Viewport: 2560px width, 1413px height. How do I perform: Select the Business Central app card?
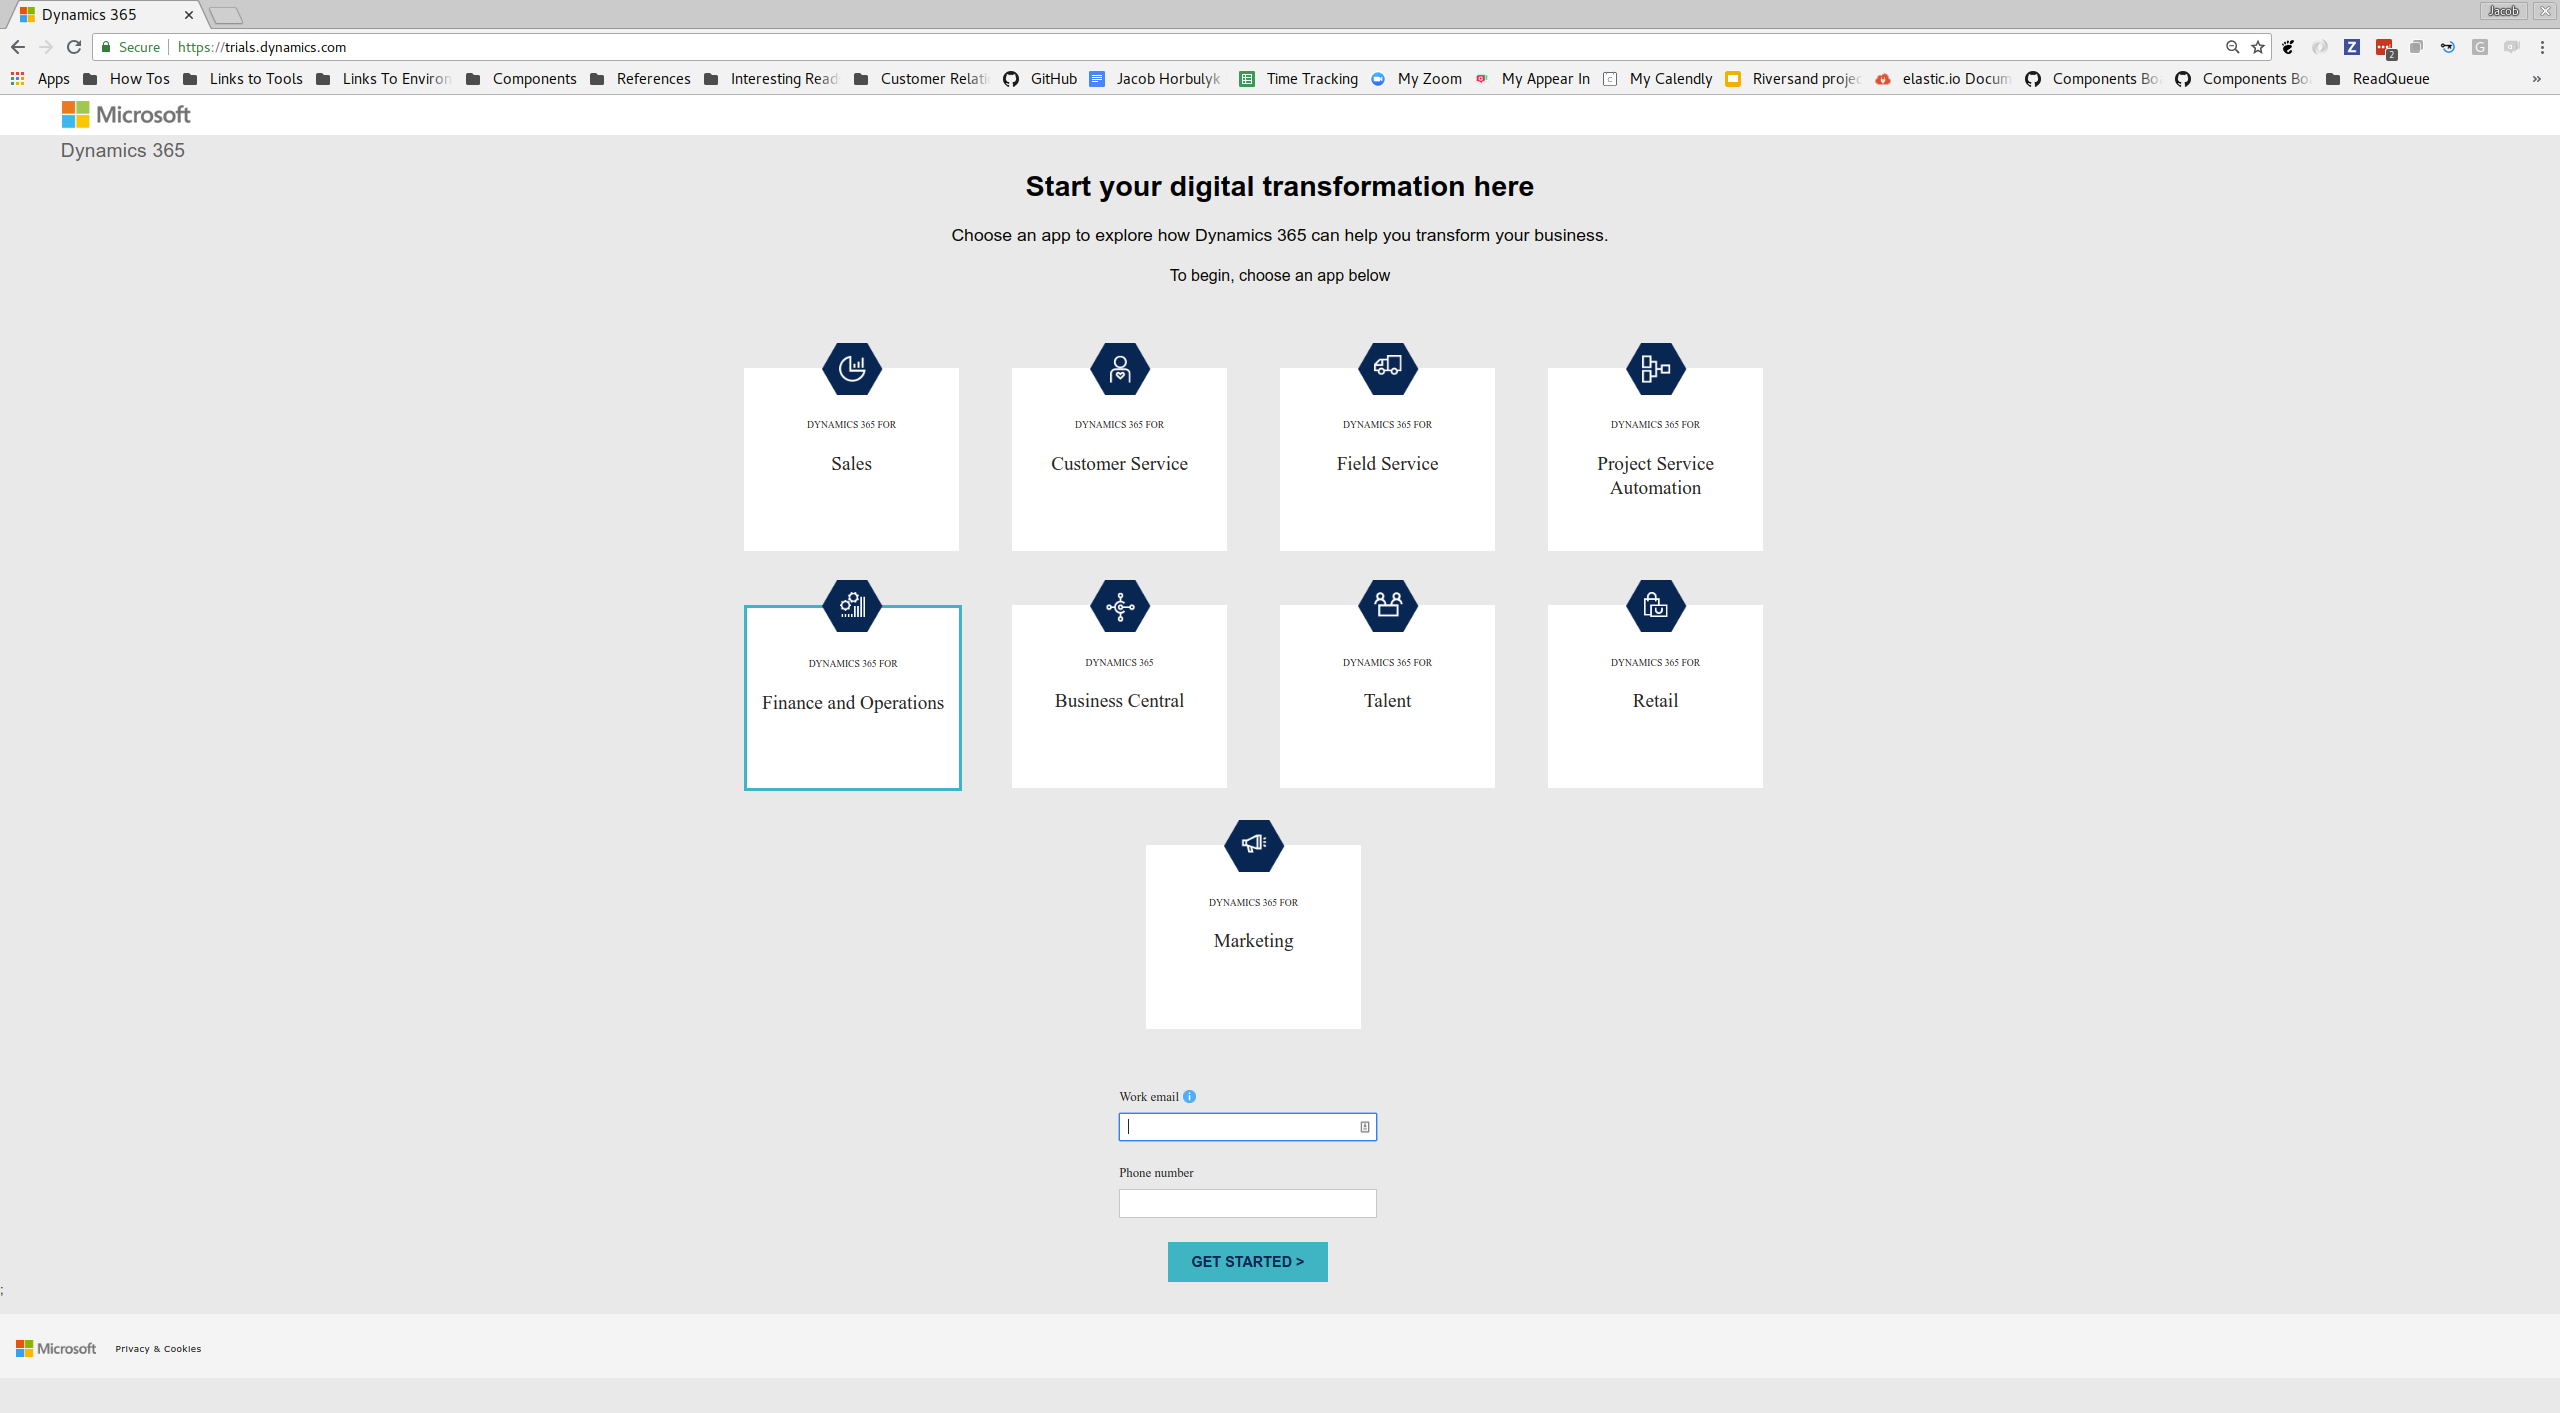(x=1119, y=696)
